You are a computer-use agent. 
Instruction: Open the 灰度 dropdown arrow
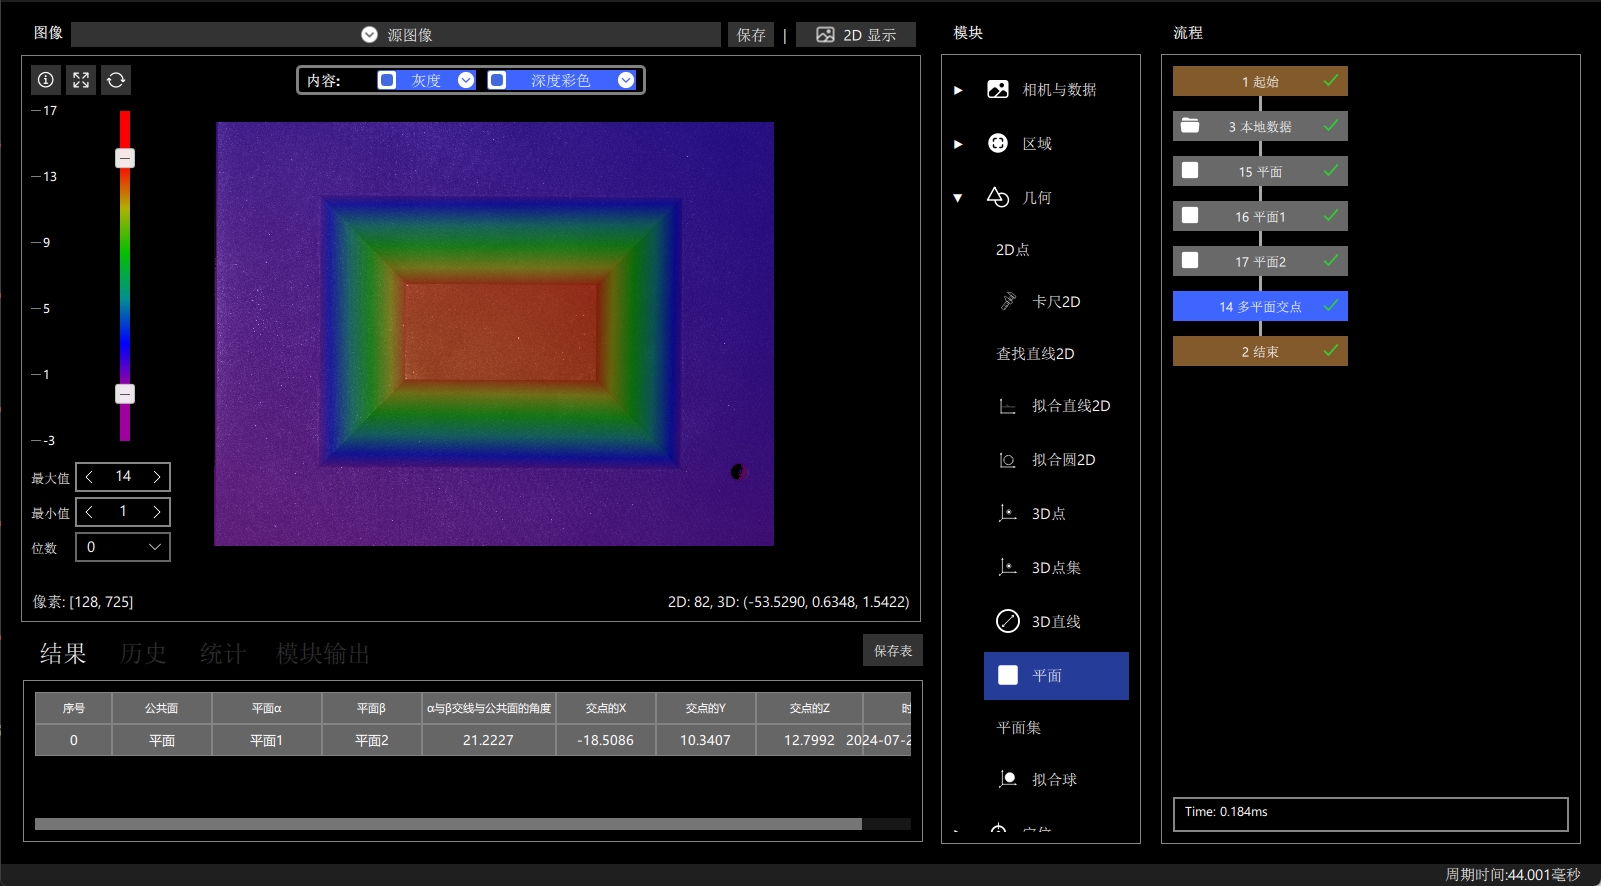pos(466,80)
